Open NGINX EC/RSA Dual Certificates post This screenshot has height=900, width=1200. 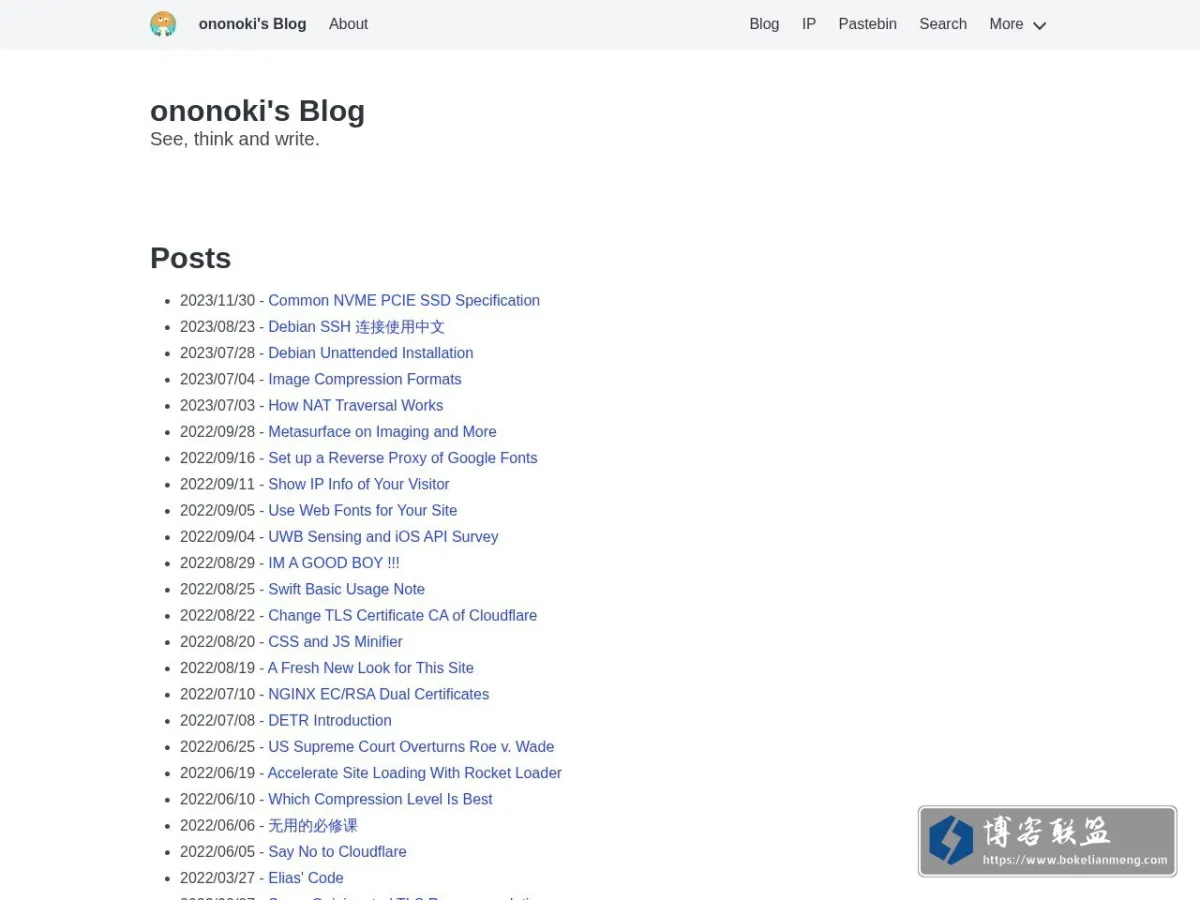(379, 694)
